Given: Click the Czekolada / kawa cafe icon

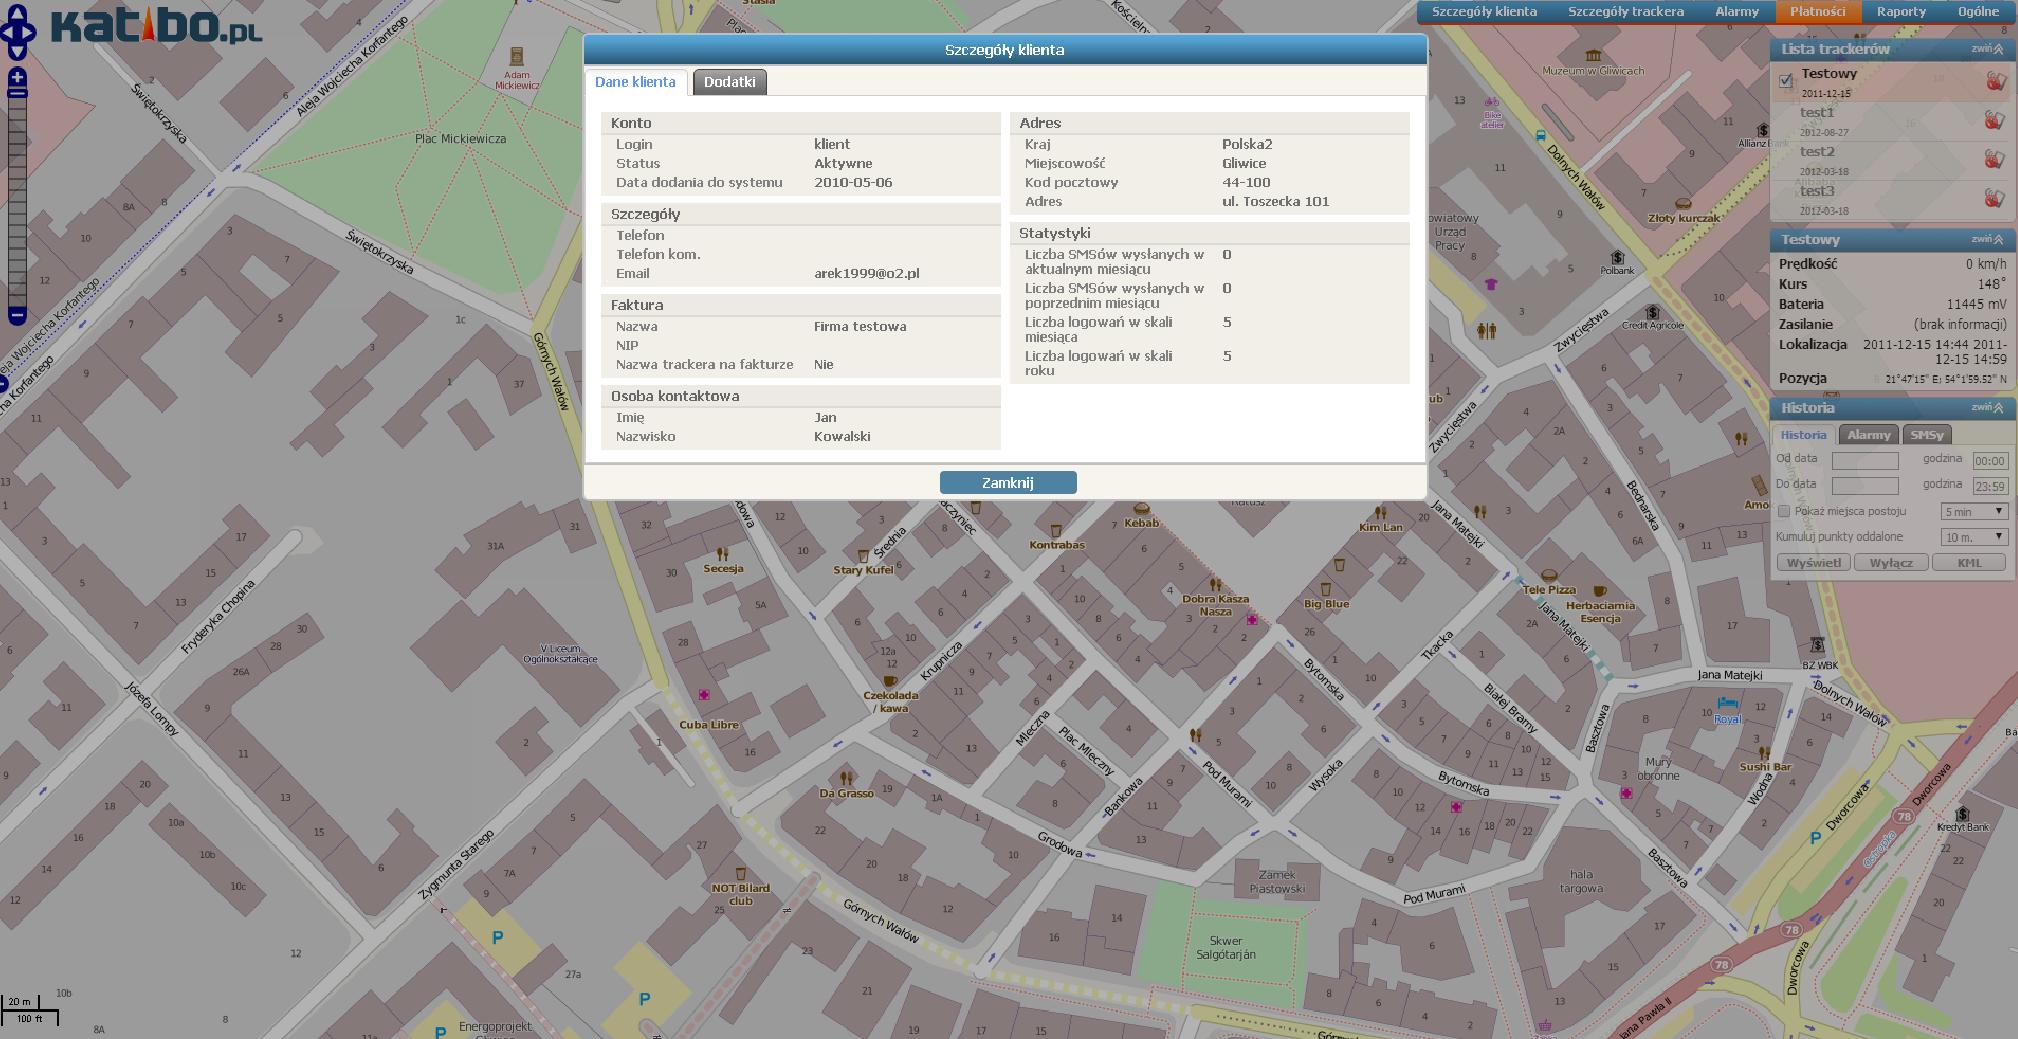Looking at the screenshot, I should [889, 681].
